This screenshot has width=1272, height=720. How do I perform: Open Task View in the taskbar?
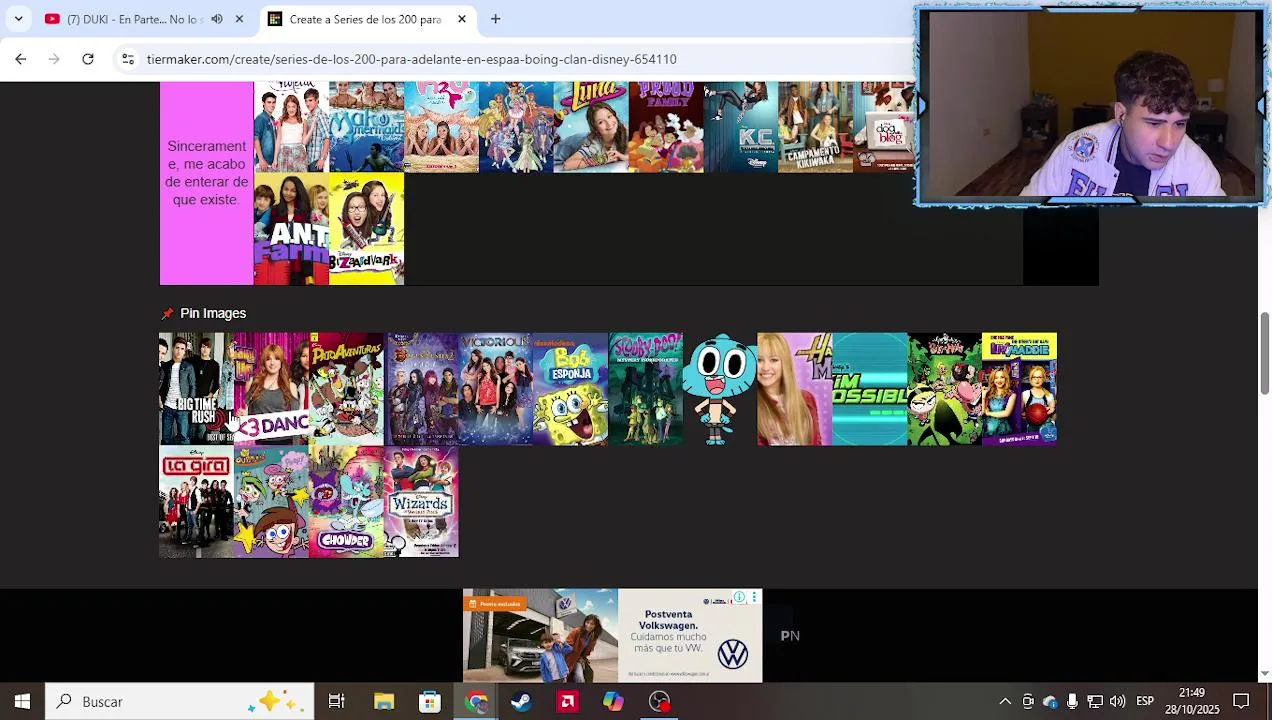click(337, 701)
